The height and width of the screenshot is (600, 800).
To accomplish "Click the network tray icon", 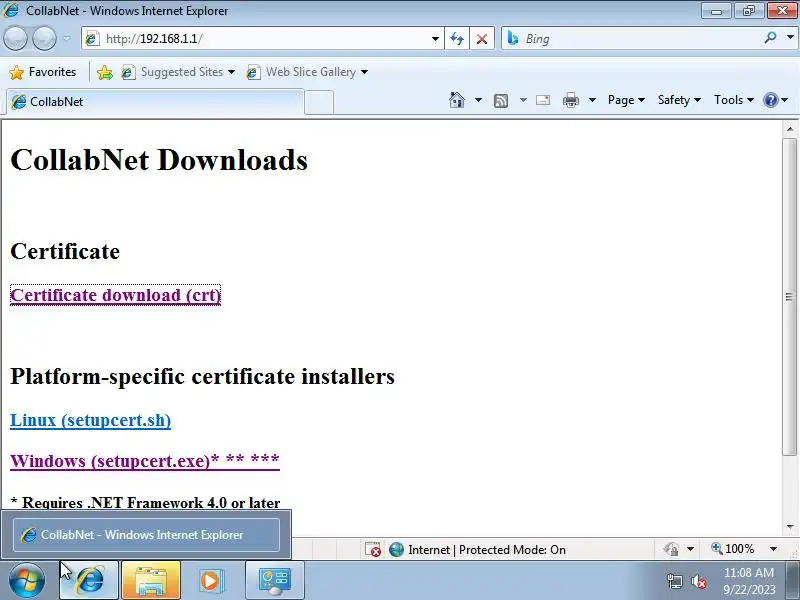I will click(675, 581).
